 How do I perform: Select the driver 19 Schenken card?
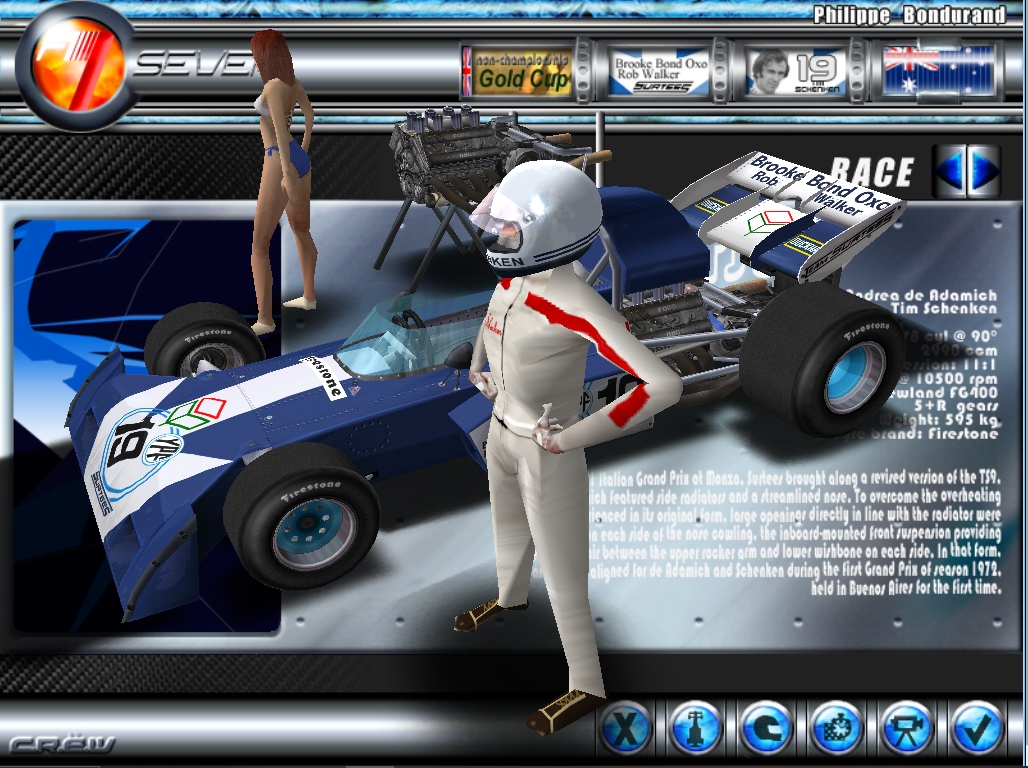pos(796,71)
